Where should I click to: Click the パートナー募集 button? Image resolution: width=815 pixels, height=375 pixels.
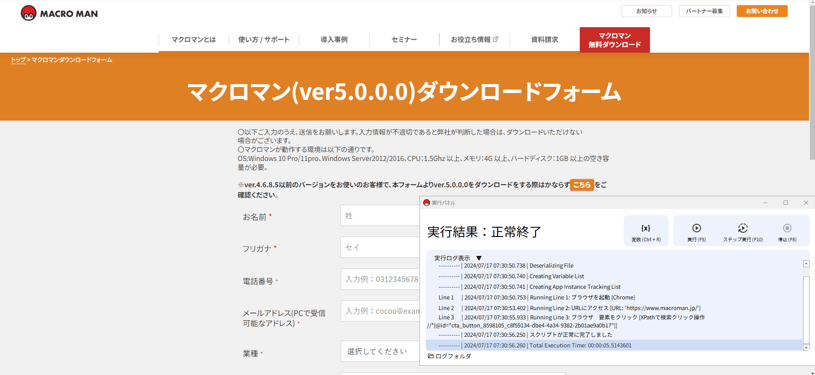(704, 11)
